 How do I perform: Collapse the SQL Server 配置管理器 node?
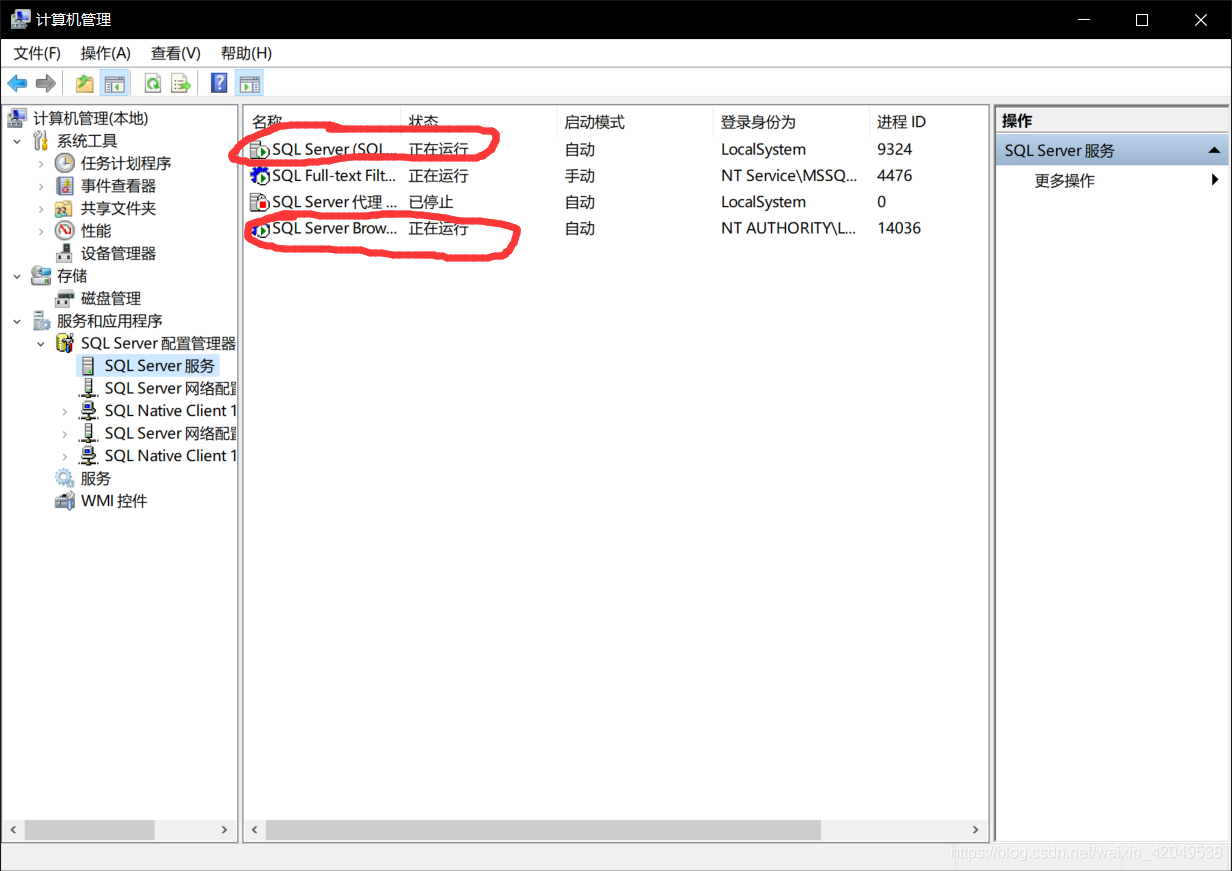click(41, 343)
